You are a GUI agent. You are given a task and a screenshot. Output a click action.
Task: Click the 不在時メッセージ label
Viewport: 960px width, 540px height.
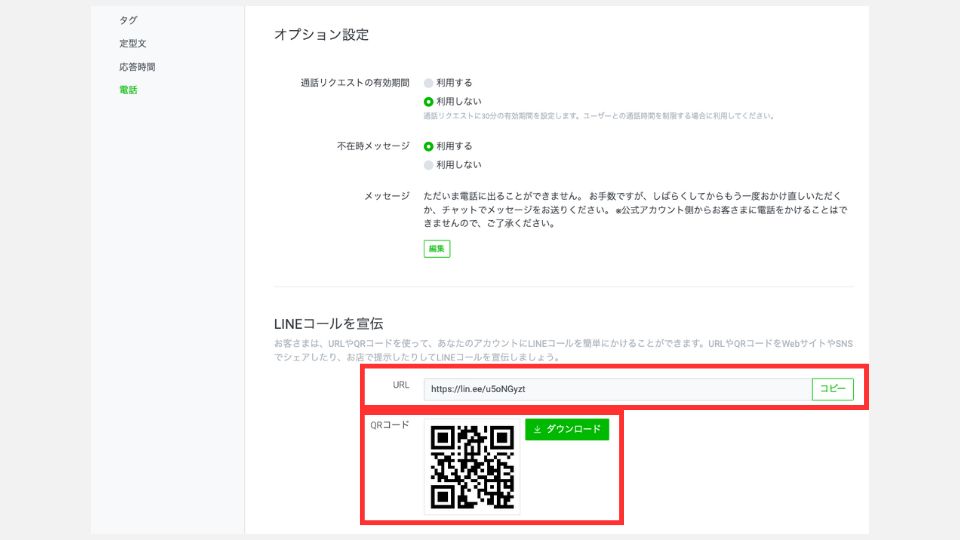point(373,146)
